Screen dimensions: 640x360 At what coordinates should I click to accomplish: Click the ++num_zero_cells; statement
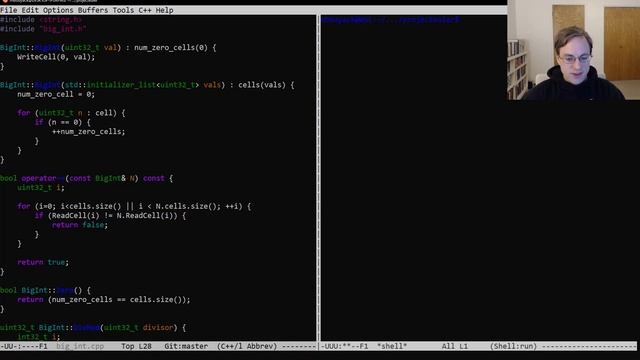[x=89, y=131]
